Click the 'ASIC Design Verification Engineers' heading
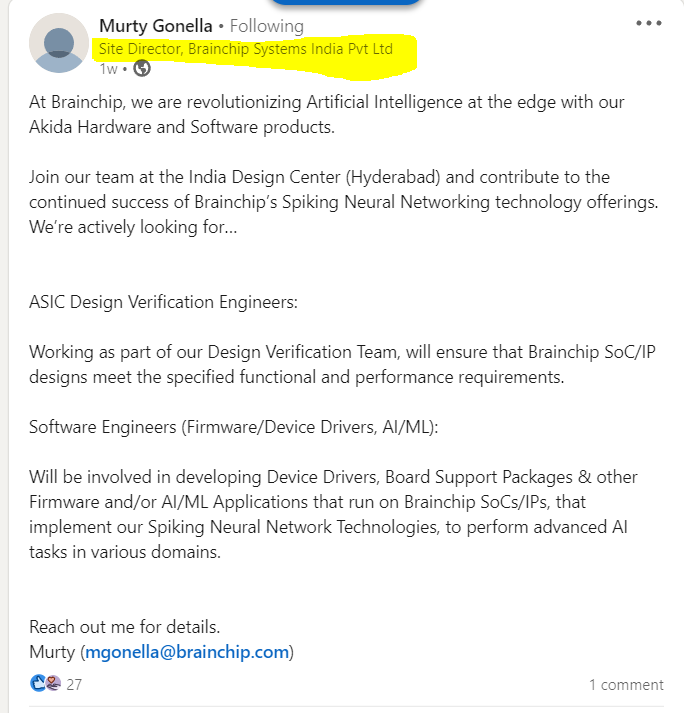 tap(163, 302)
